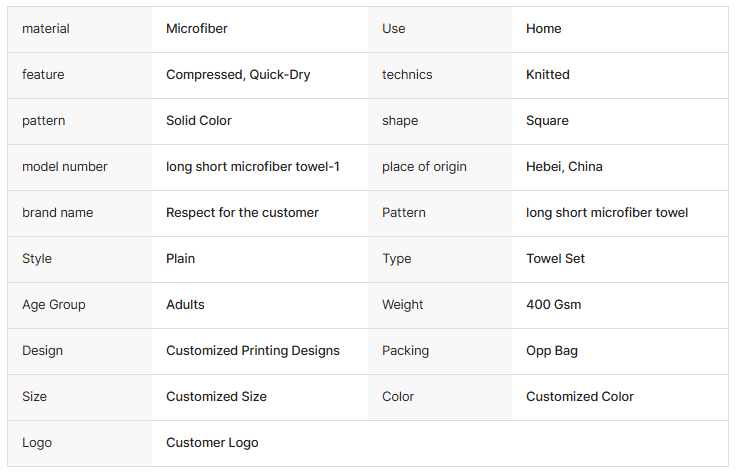
Task: Select the 'Compressed, Quick-Dry' feature text
Action: (238, 75)
